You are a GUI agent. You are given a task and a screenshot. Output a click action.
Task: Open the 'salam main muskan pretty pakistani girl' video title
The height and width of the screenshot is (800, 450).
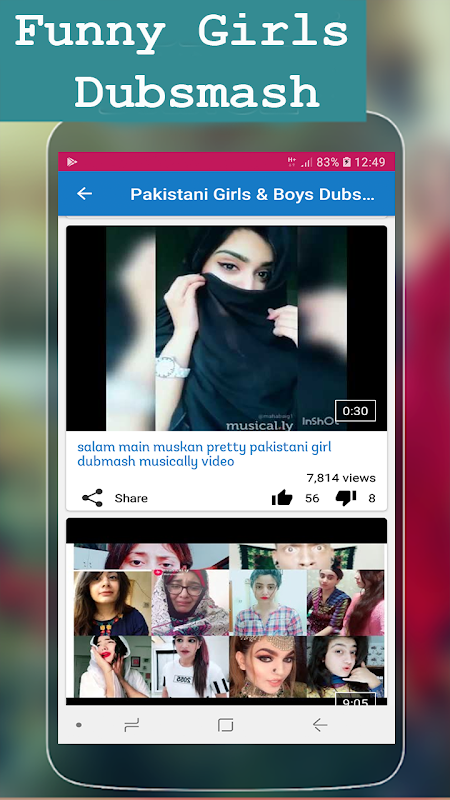[204, 454]
